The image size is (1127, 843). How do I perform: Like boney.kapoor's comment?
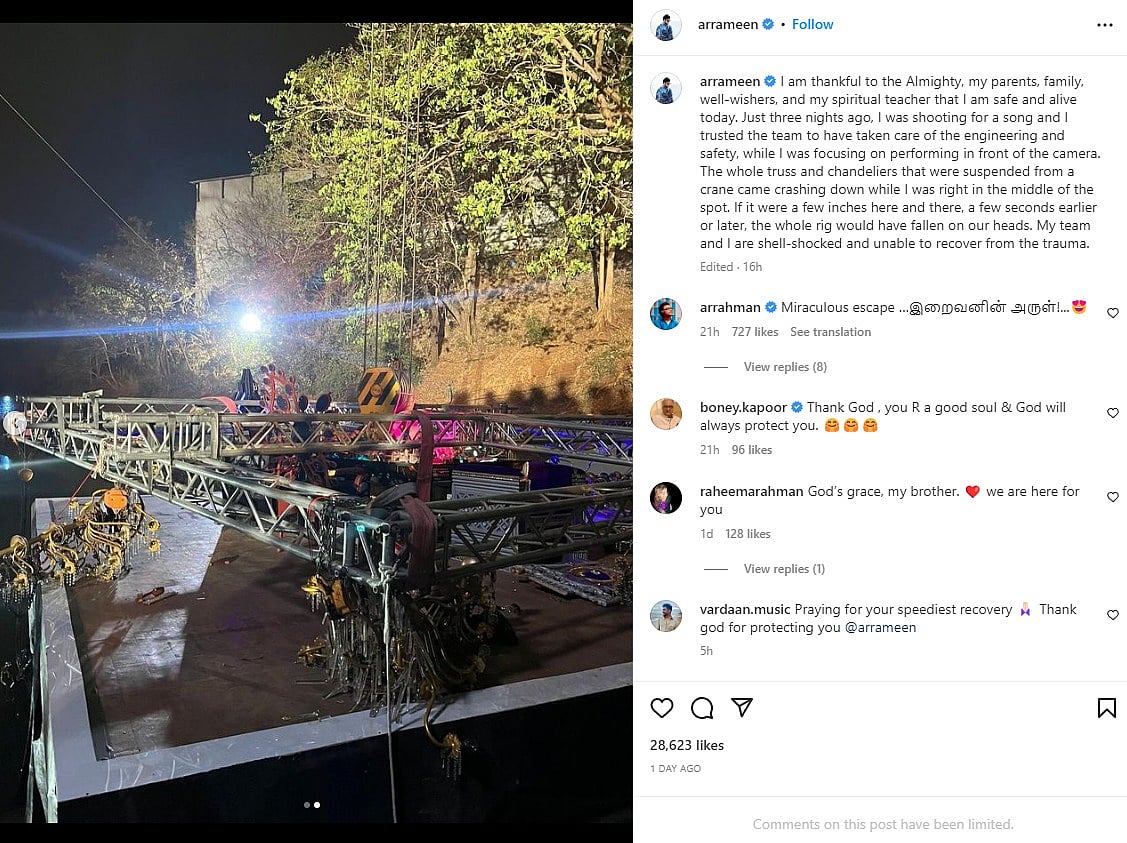[x=1112, y=413]
